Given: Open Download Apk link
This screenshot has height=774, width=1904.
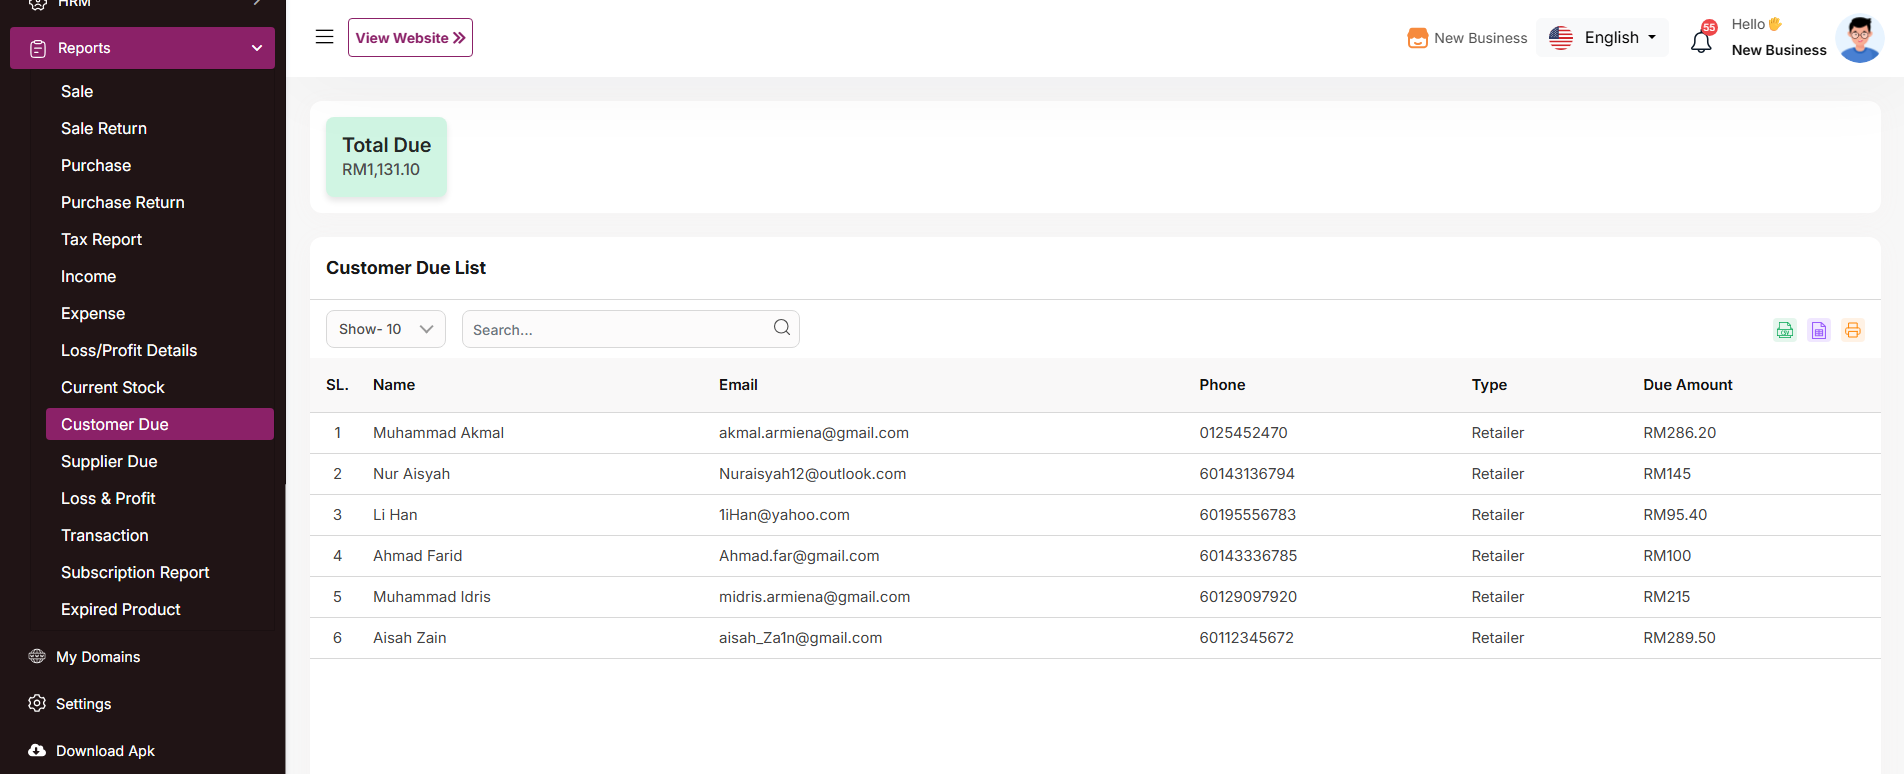Looking at the screenshot, I should pos(105,751).
